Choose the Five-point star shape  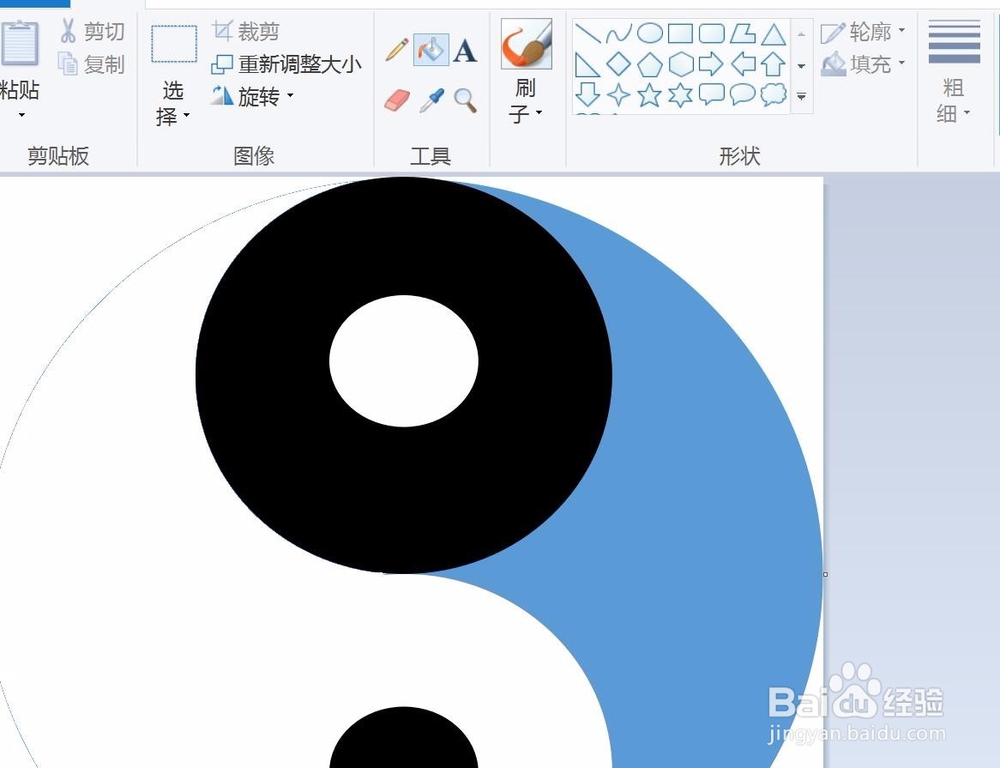649,95
